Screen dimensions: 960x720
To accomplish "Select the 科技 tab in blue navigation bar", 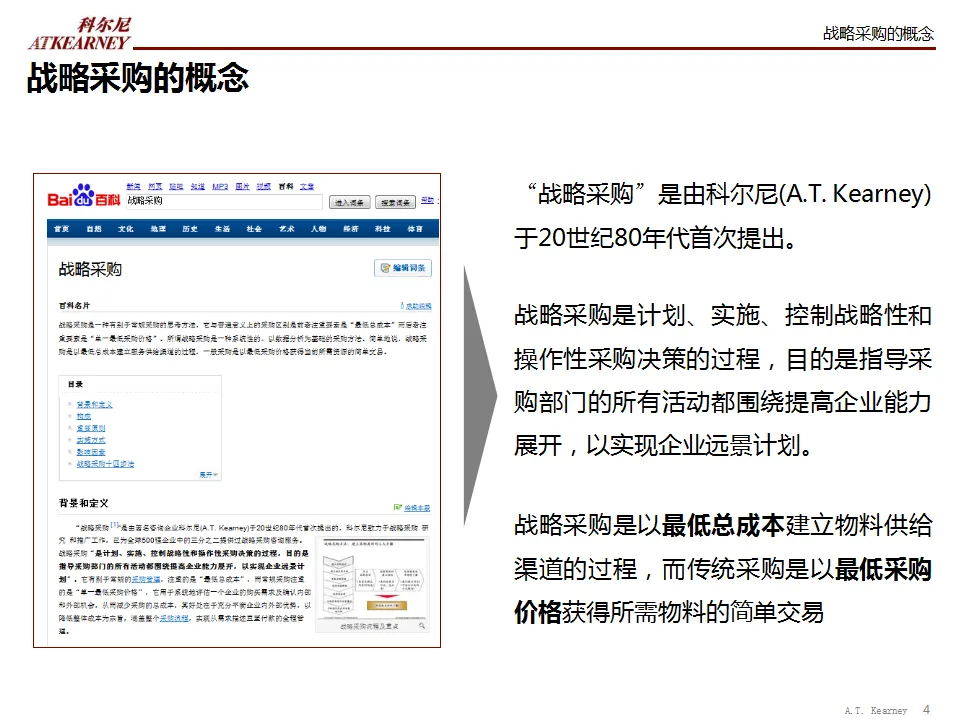I will coord(383,229).
